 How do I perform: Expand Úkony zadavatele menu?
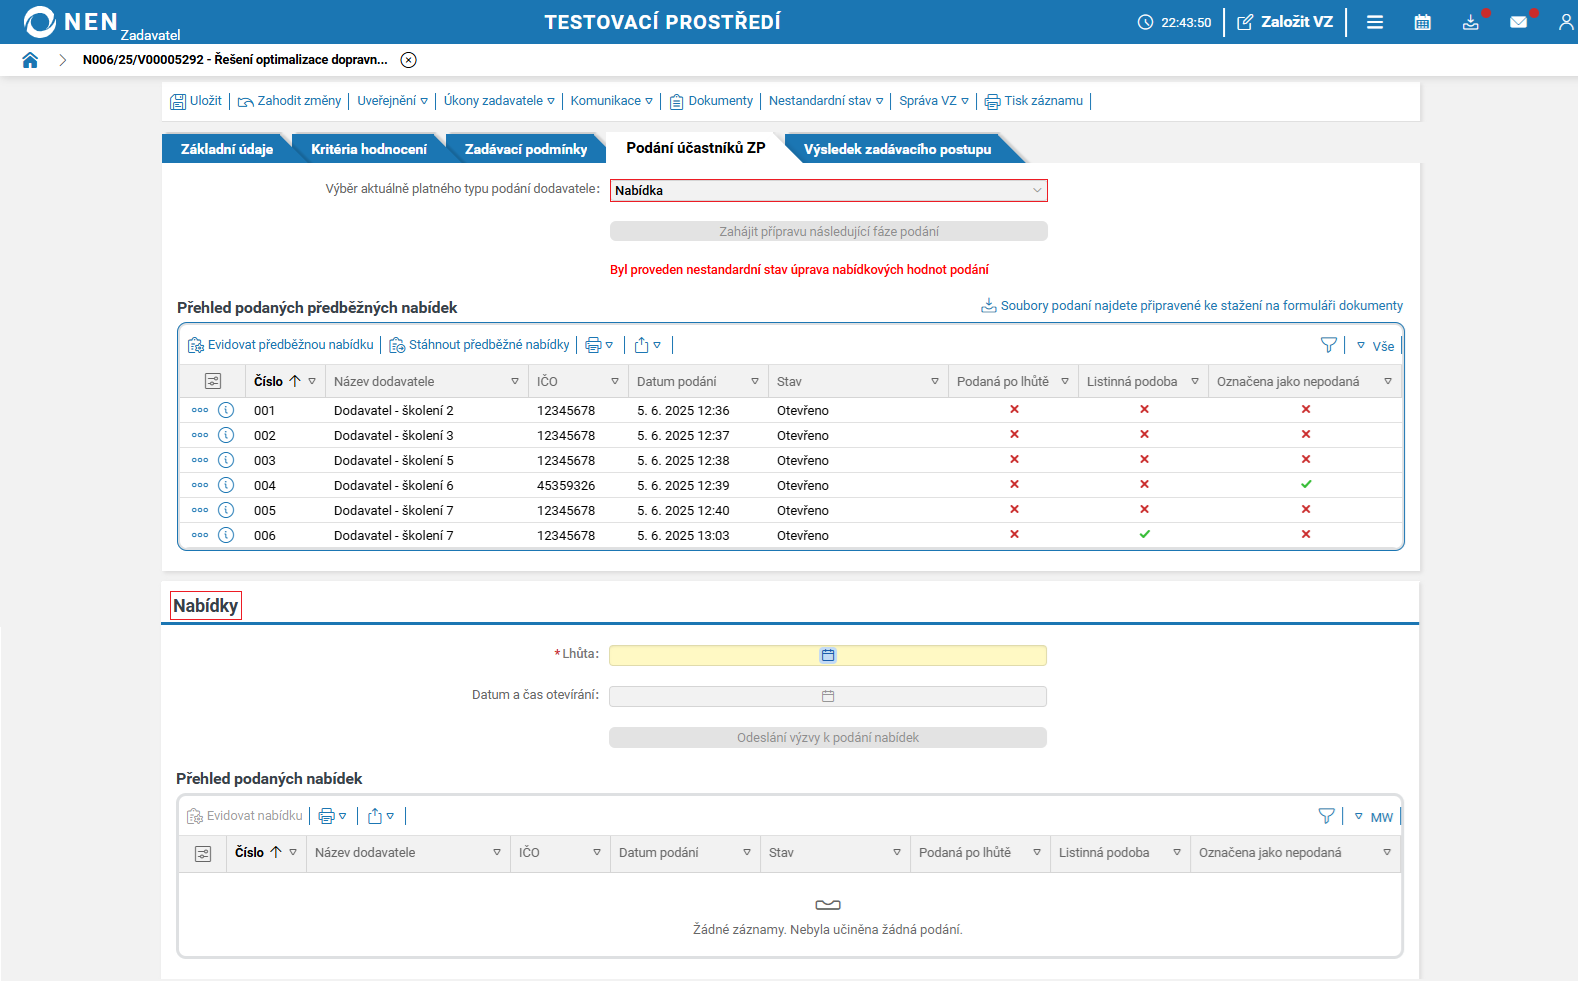click(499, 101)
